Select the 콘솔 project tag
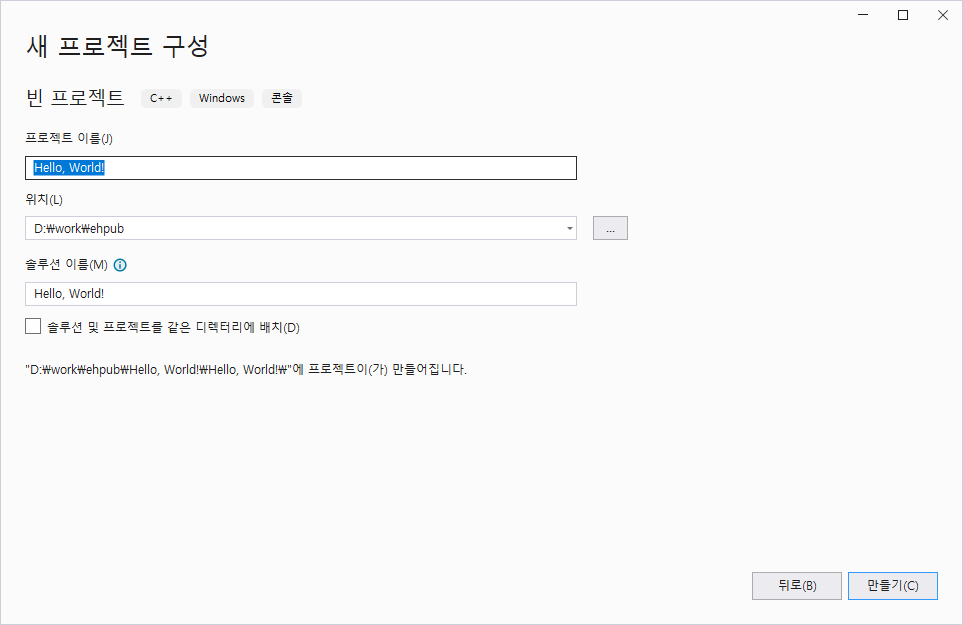 click(x=281, y=98)
